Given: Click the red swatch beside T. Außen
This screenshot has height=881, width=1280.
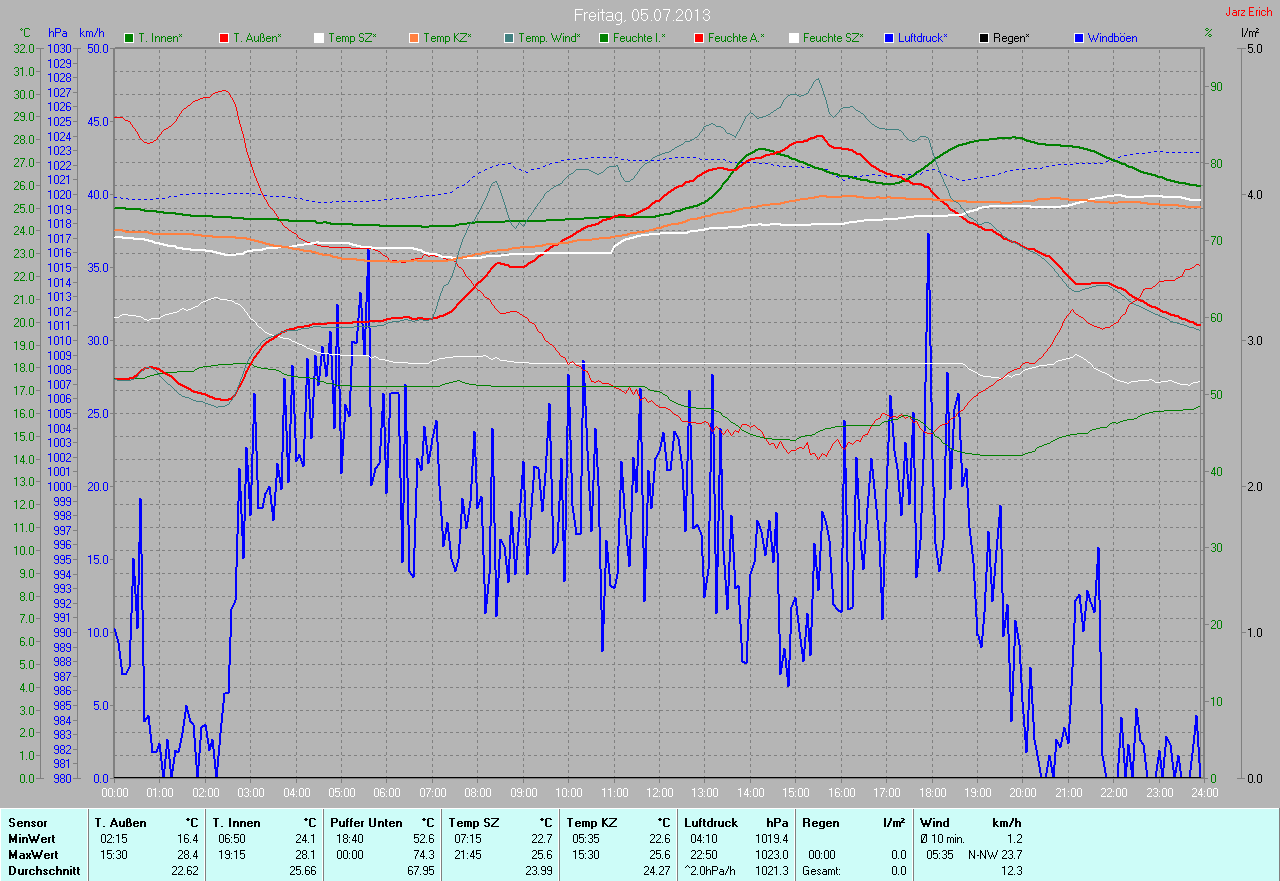Looking at the screenshot, I should point(224,38).
